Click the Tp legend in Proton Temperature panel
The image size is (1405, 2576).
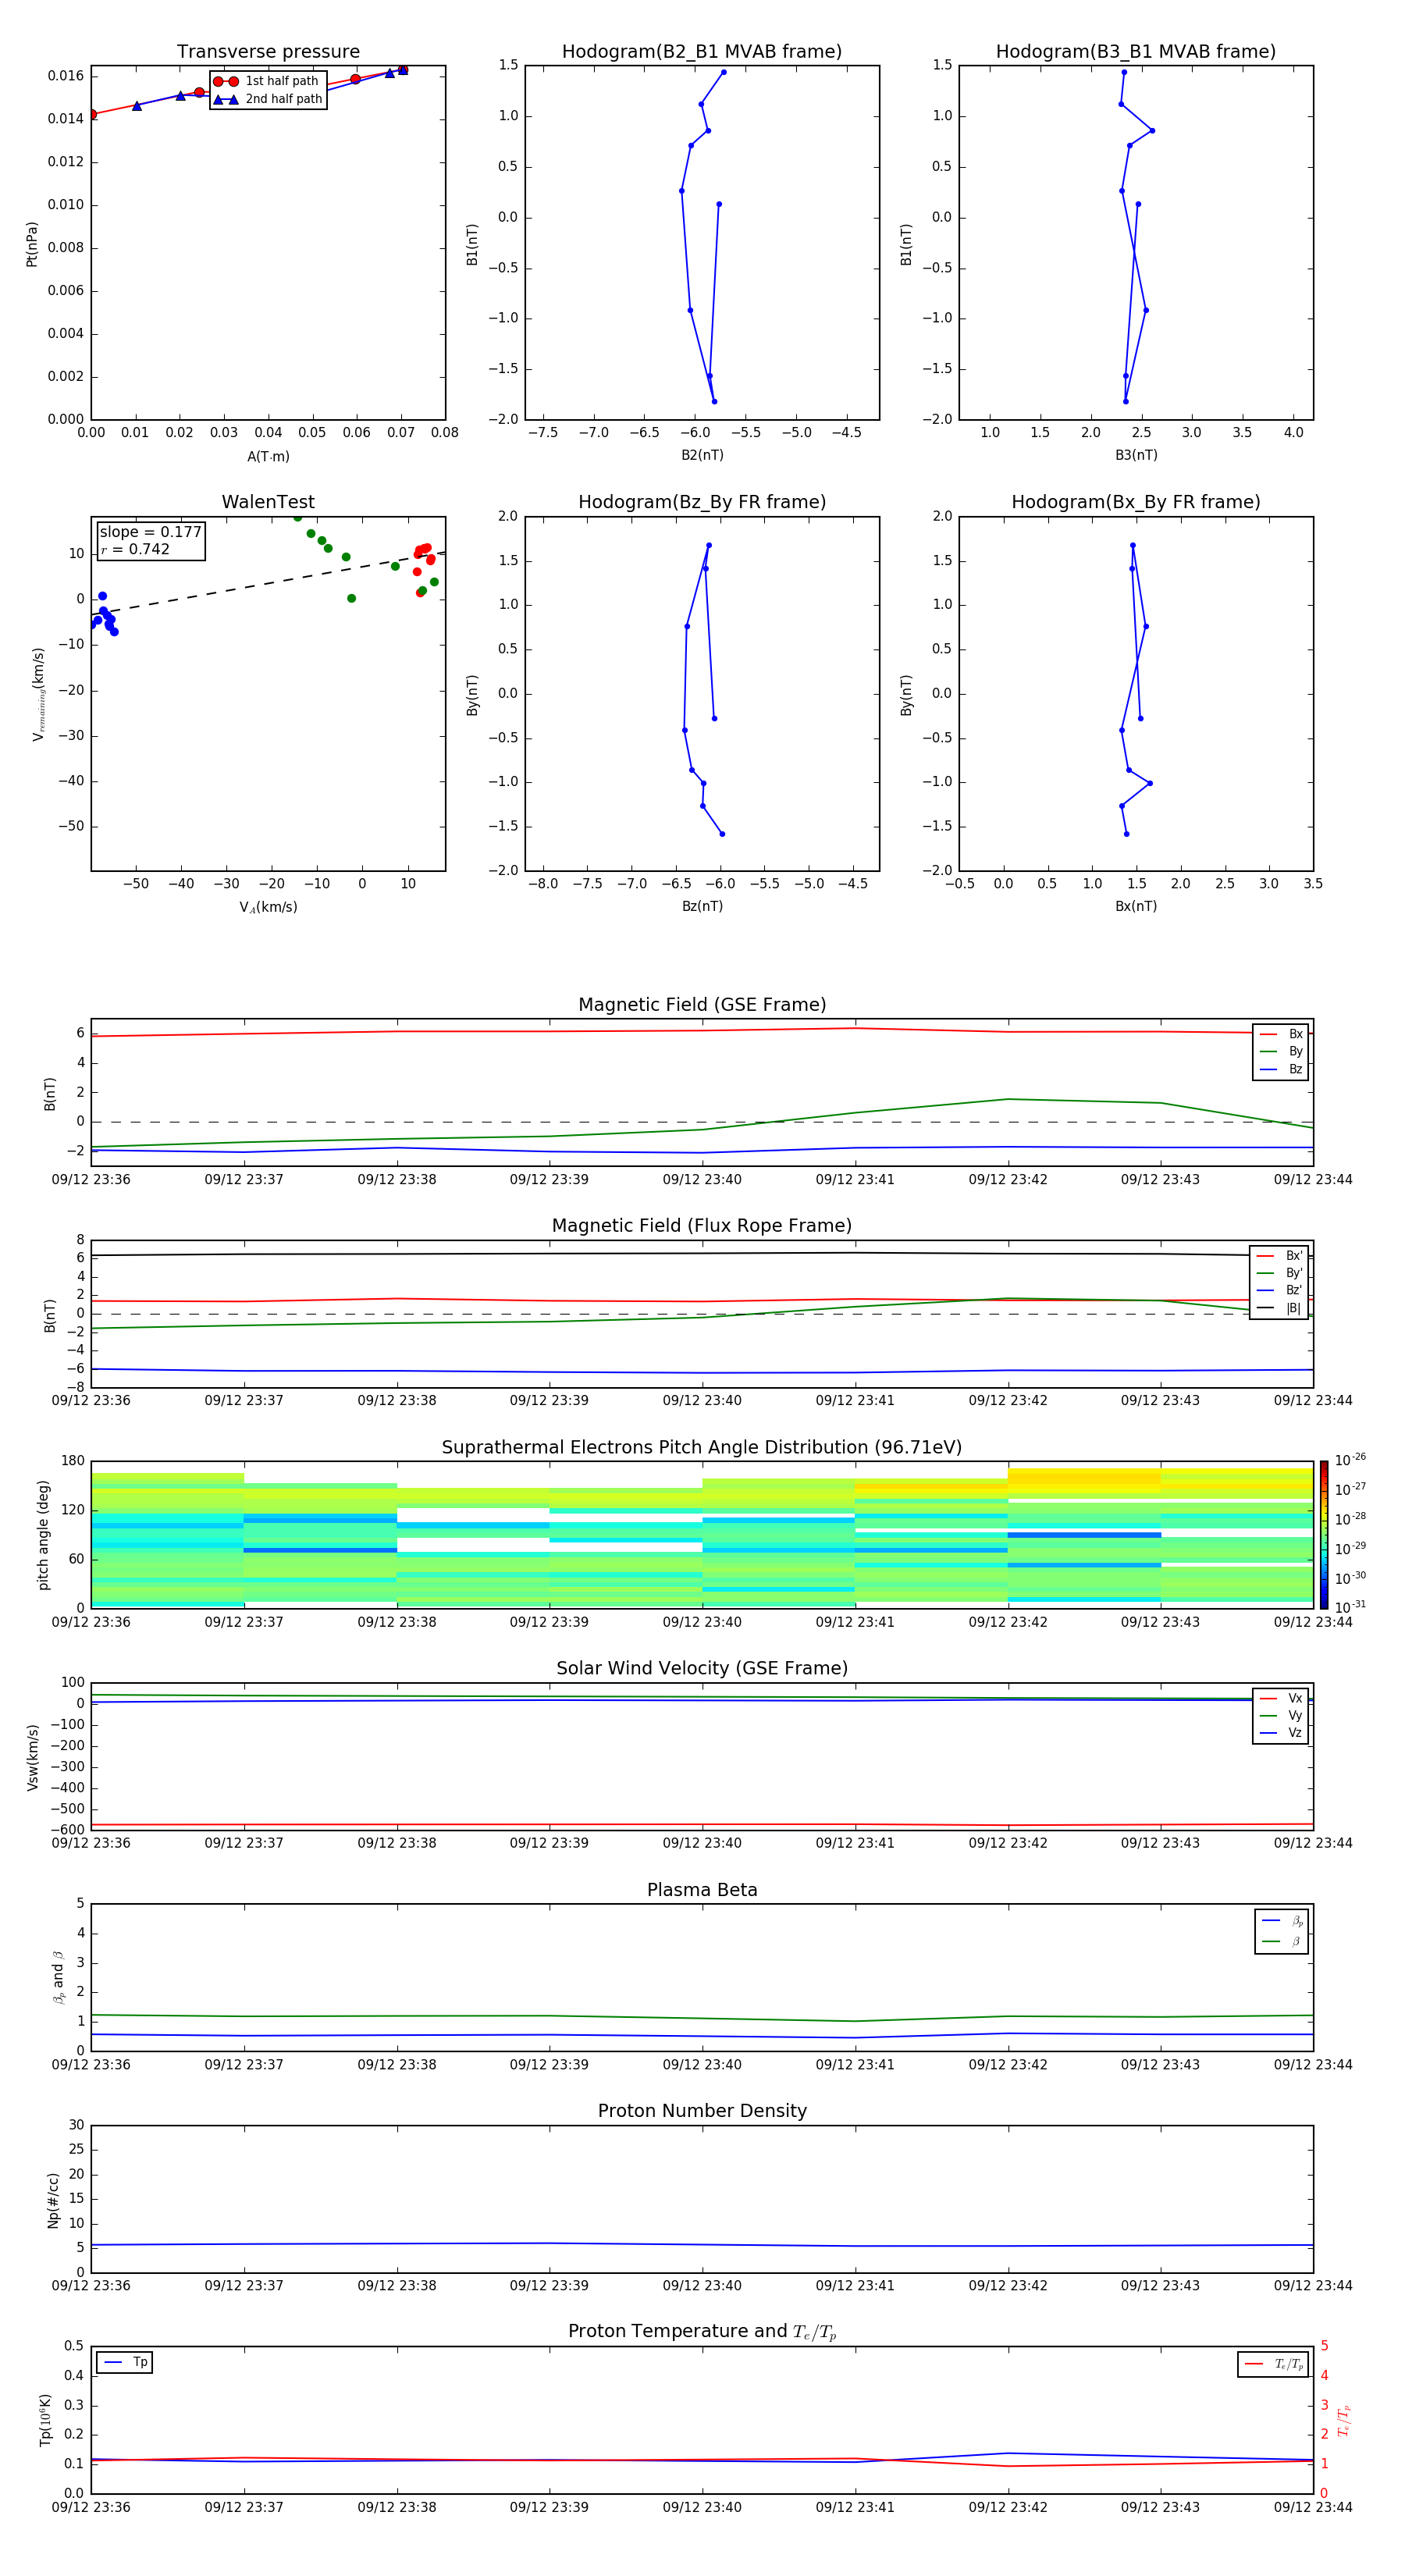tap(125, 2362)
